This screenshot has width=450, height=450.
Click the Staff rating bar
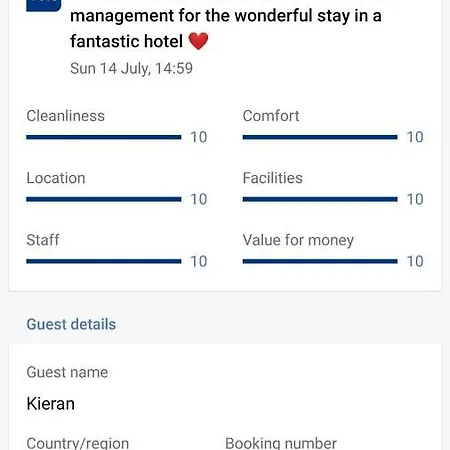pos(104,261)
